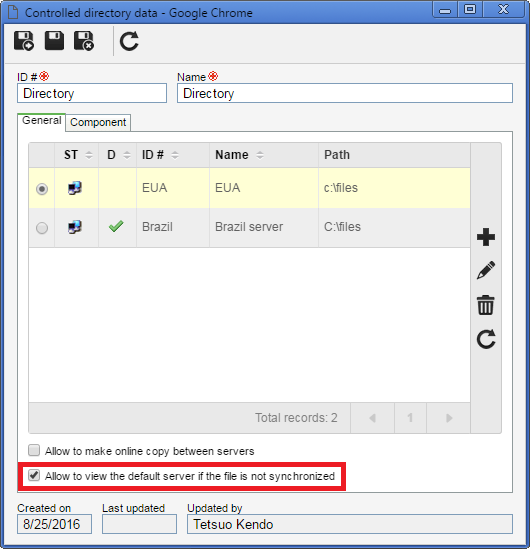Add a new server with plus icon
This screenshot has height=549, width=530.
486,237
